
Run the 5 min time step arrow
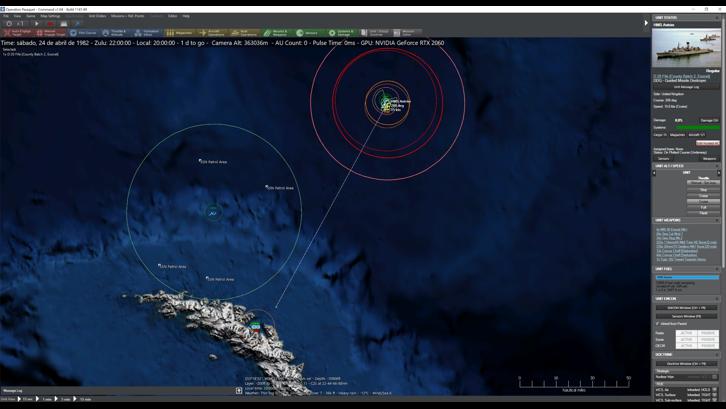point(56,399)
